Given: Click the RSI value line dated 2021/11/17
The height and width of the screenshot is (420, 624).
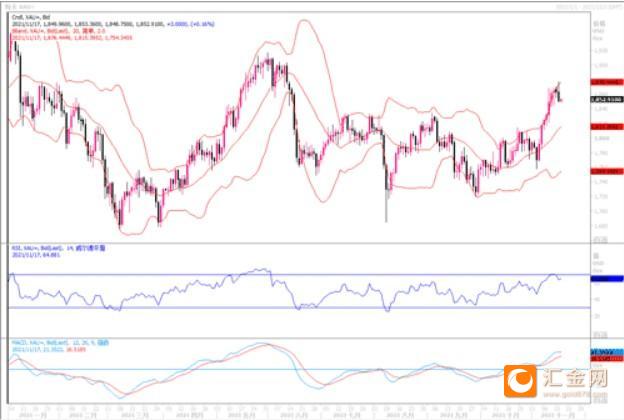Looking at the screenshot, I should coord(36,254).
